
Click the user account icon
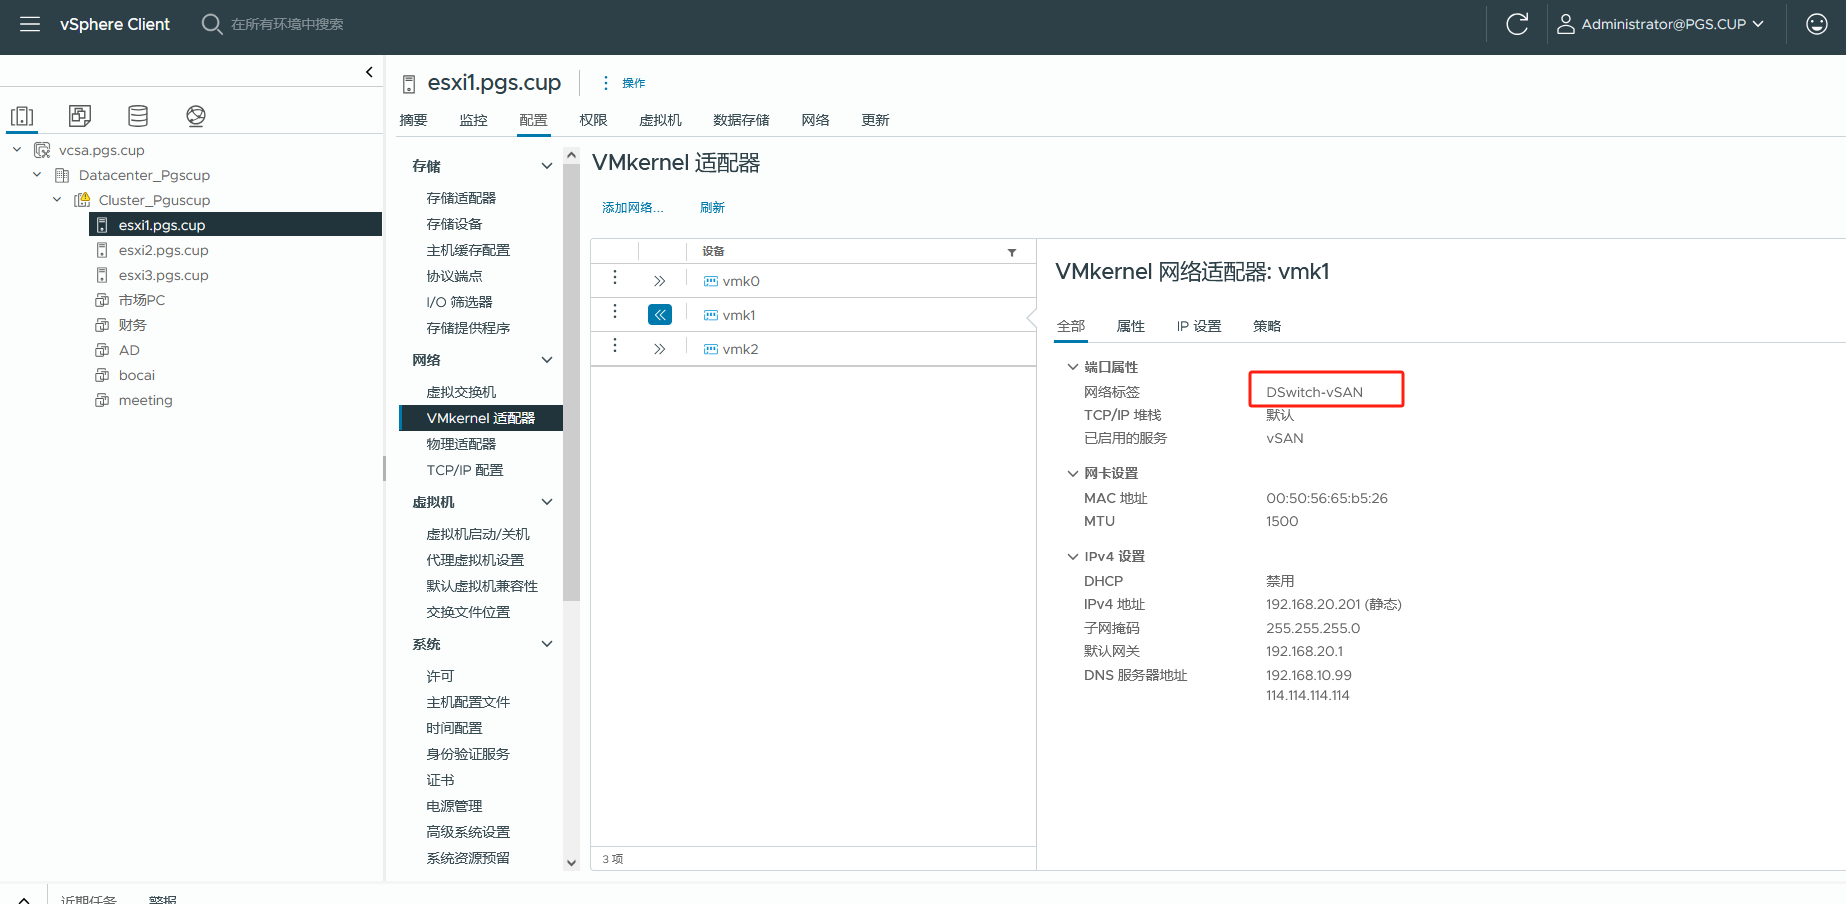[1566, 24]
